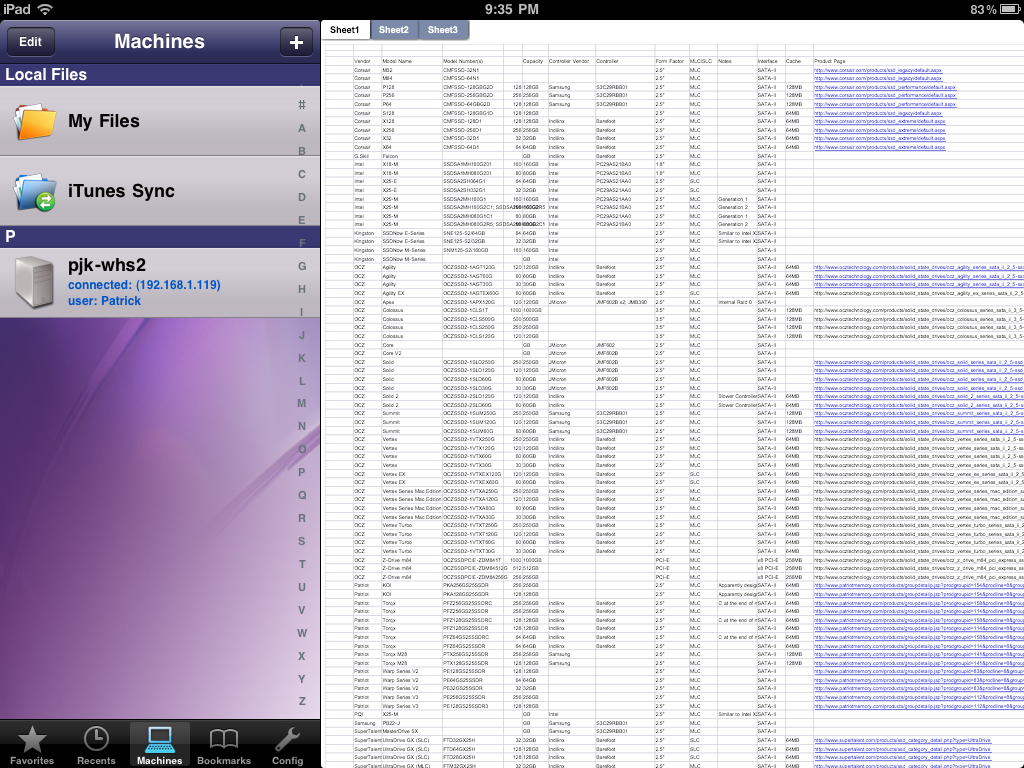The image size is (1024, 768).
Task: Open the Bookmarks tab
Action: point(223,746)
